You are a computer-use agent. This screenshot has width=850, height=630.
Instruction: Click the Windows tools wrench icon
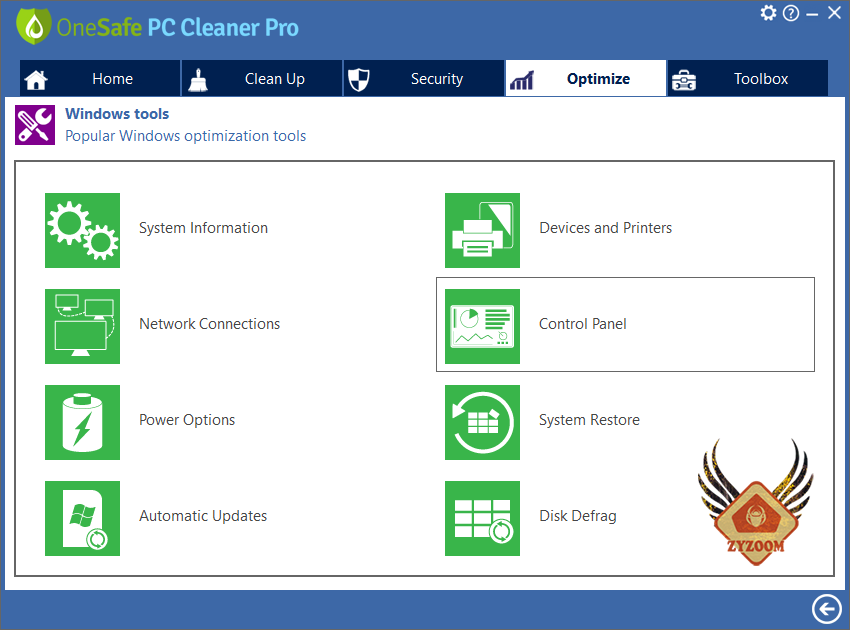point(35,125)
